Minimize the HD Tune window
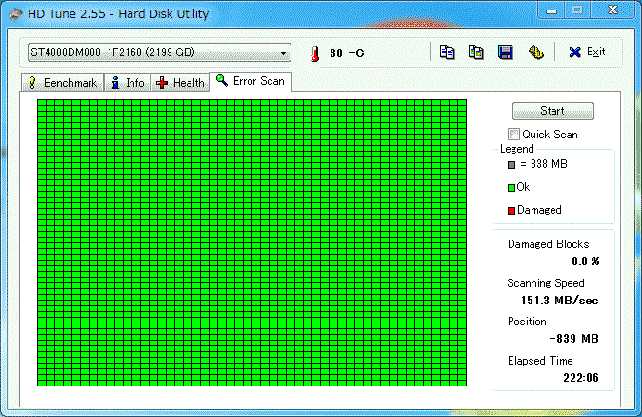This screenshot has height=417, width=642. pyautogui.click(x=551, y=11)
